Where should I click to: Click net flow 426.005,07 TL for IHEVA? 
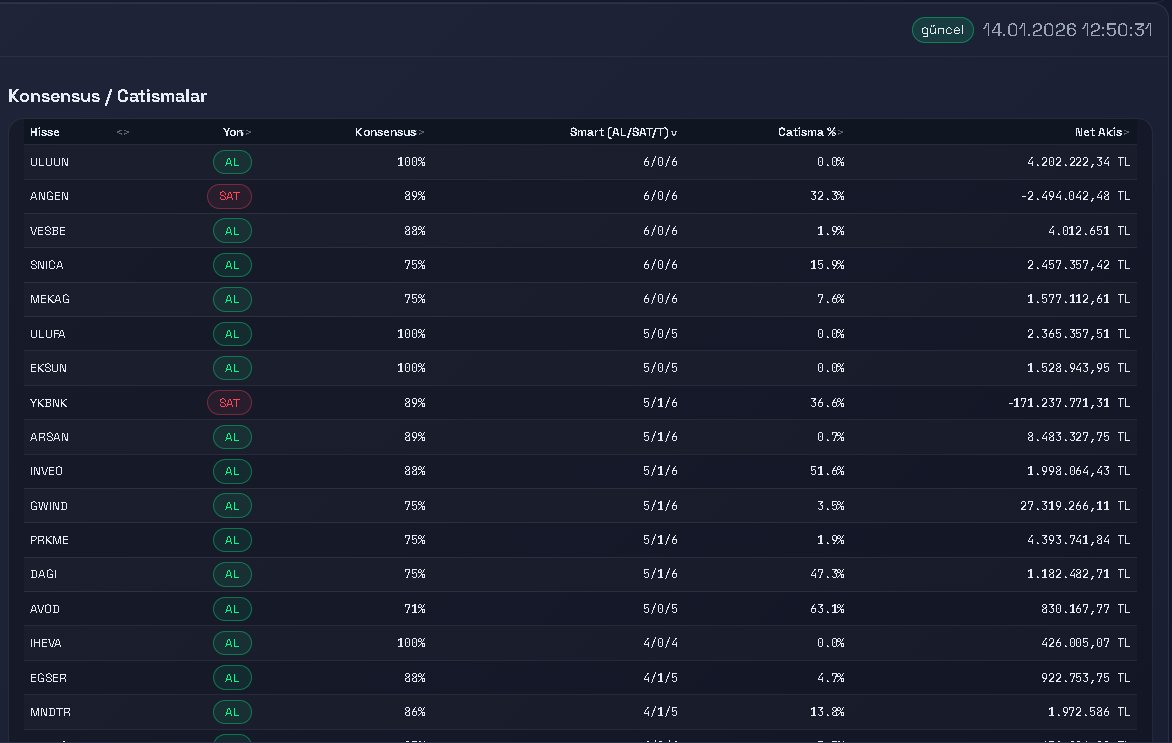click(x=1085, y=643)
